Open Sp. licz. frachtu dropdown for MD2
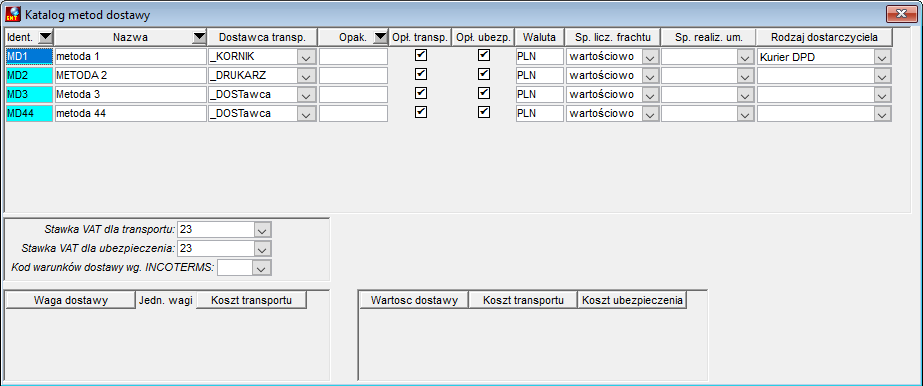The height and width of the screenshot is (386, 923). pos(650,76)
